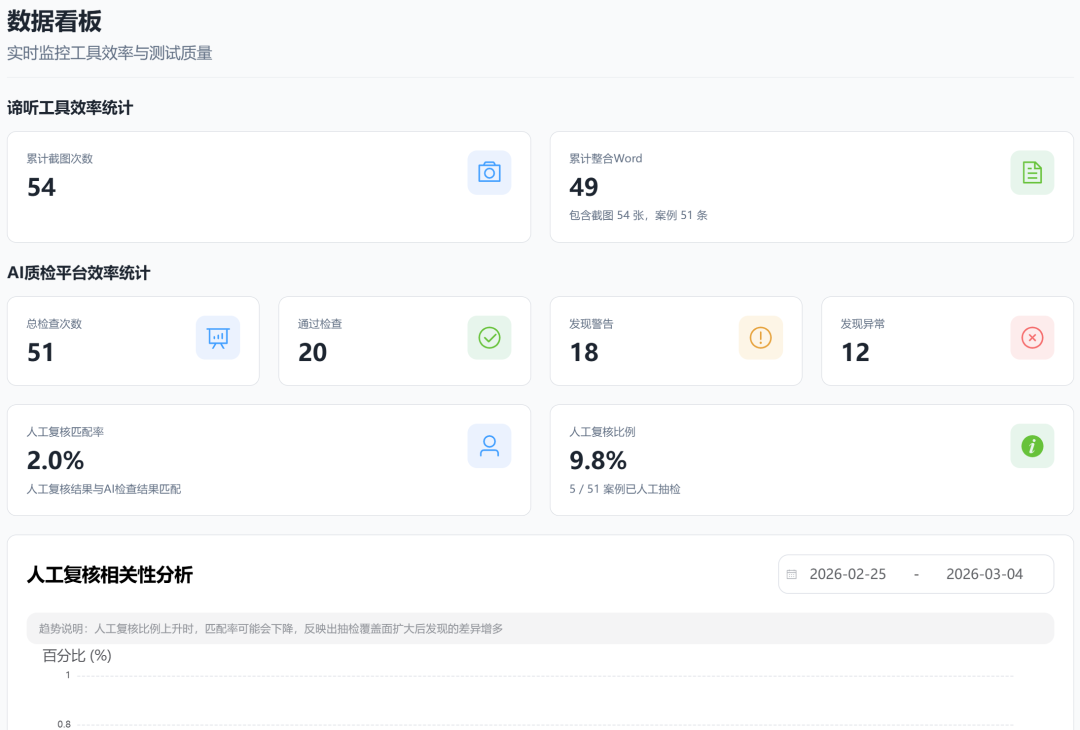Set the end date 2026-03-04 field

pos(984,575)
